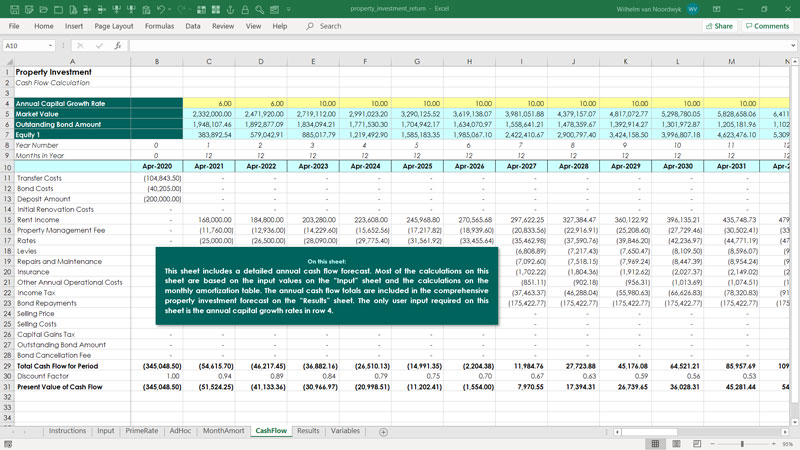Switch to the Input sheet tab
The image size is (800, 450).
coord(106,431)
